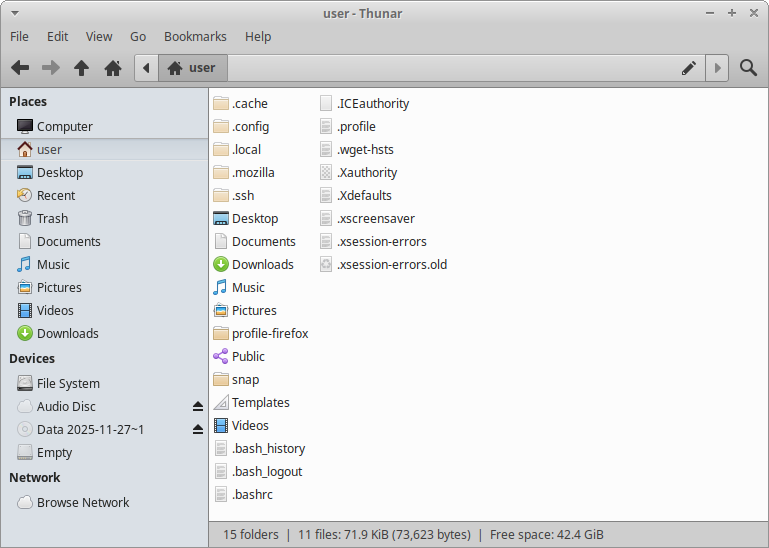Select Music folder in file list
Screen dimensions: 769x548
(x=239, y=287)
